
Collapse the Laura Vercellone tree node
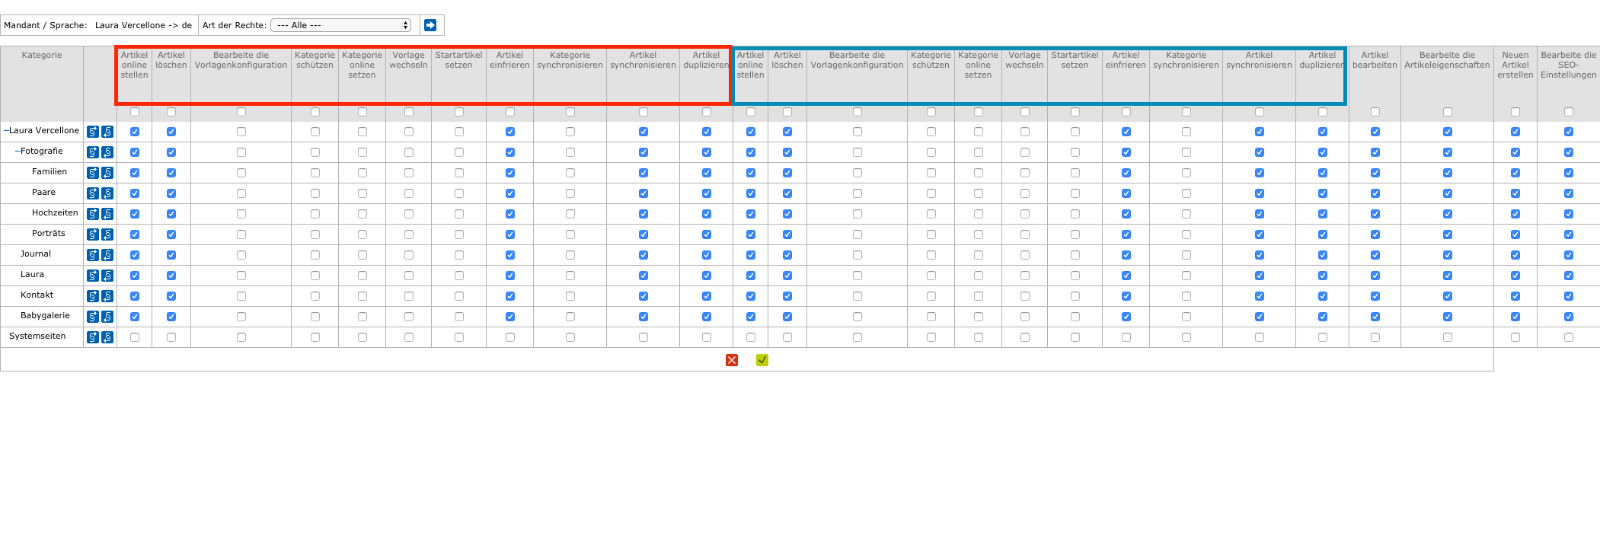[6, 131]
